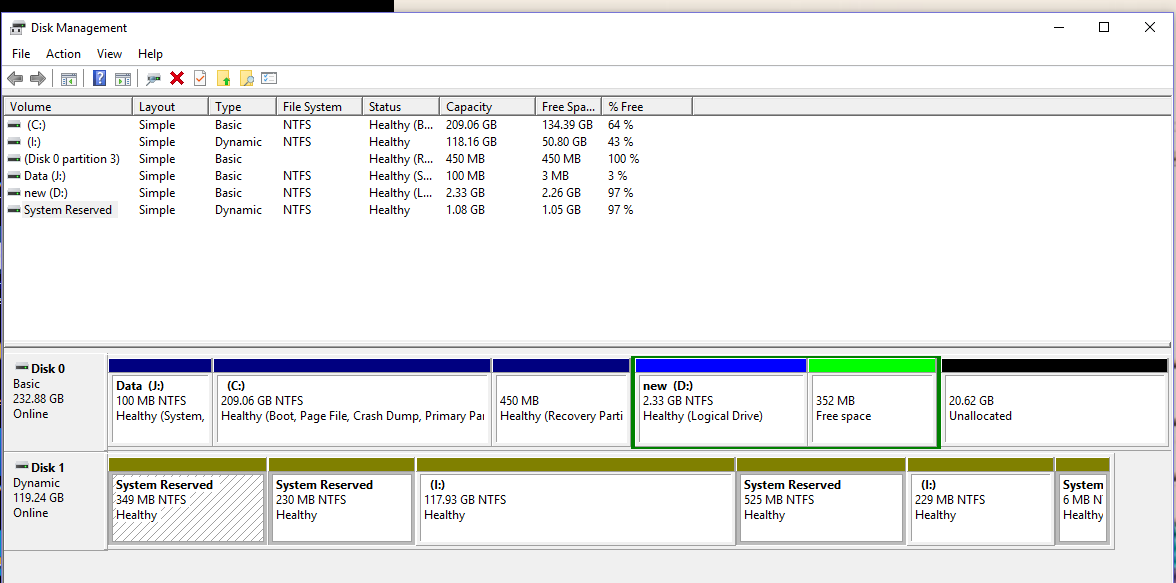
Task: Open the File menu
Action: (21, 54)
